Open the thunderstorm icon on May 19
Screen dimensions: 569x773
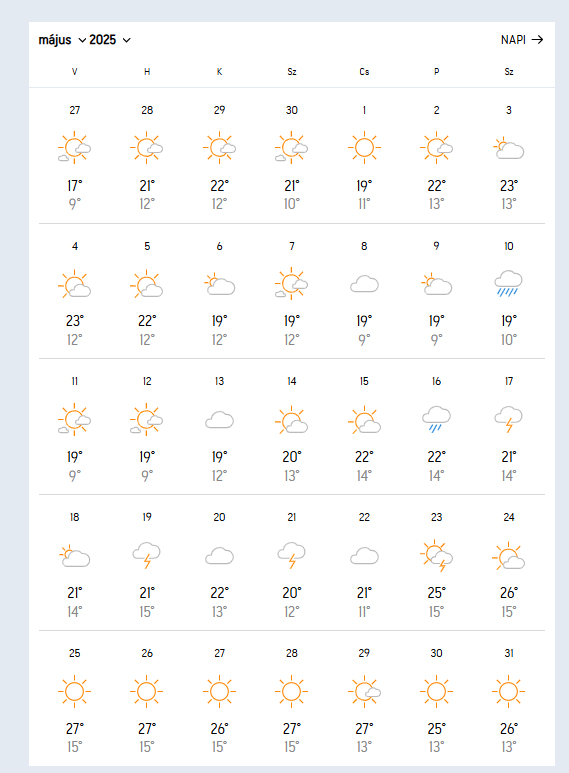pyautogui.click(x=146, y=555)
